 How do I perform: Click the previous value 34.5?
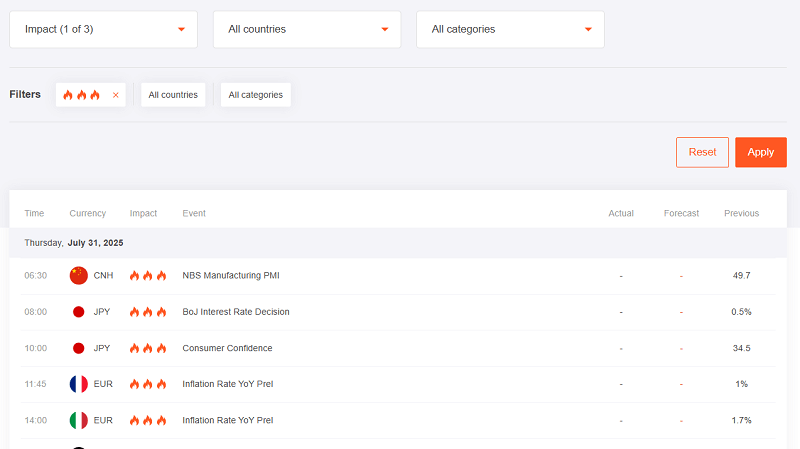[x=741, y=348]
